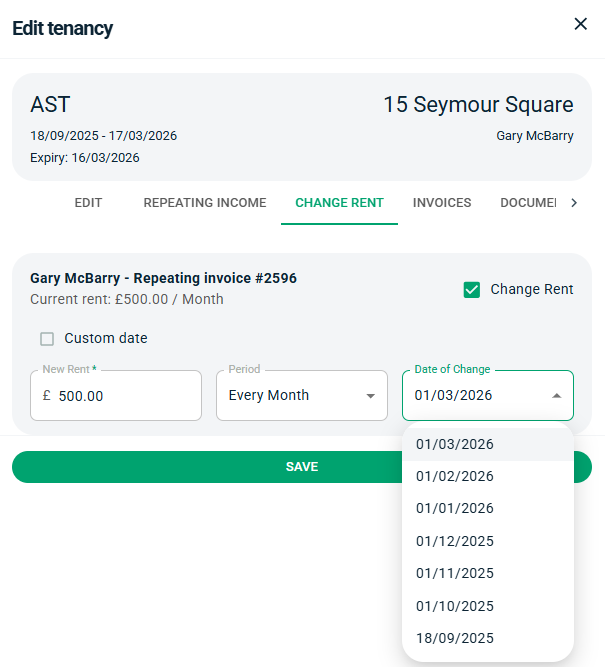This screenshot has width=605, height=667.
Task: Click the New Rent amount field
Action: tap(125, 396)
